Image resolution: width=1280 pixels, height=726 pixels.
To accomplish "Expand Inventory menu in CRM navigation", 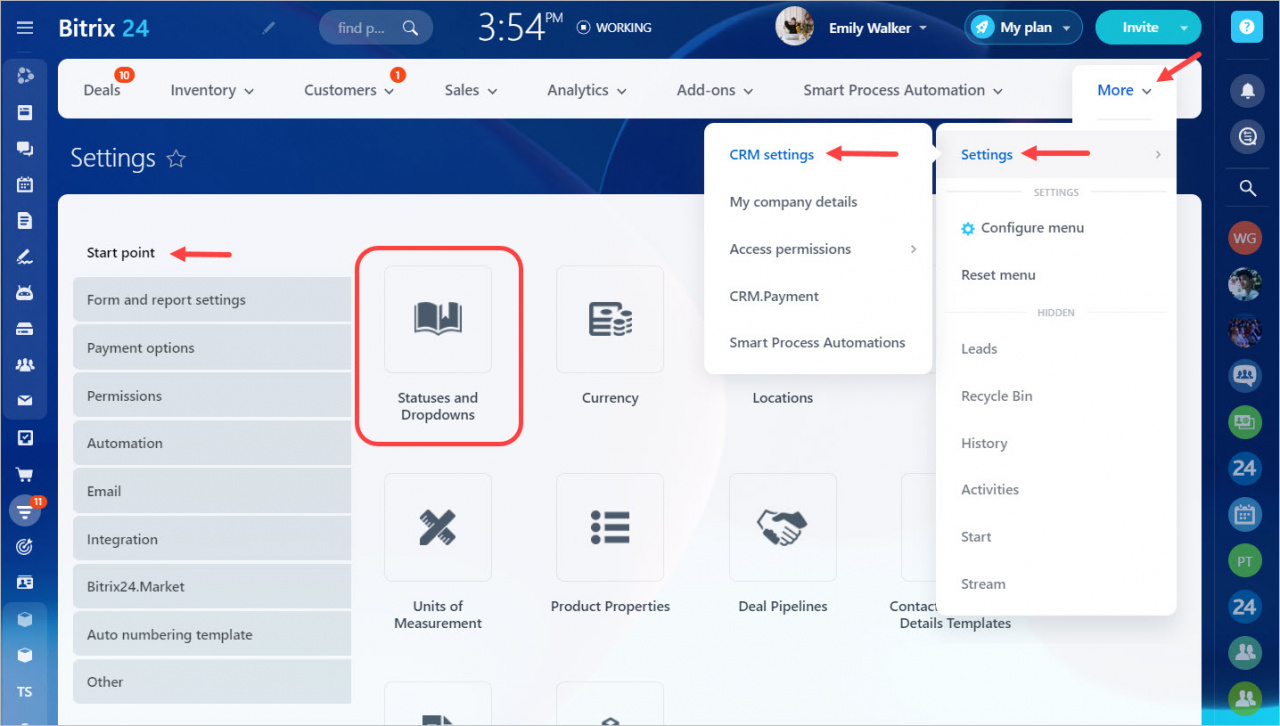I will [212, 90].
